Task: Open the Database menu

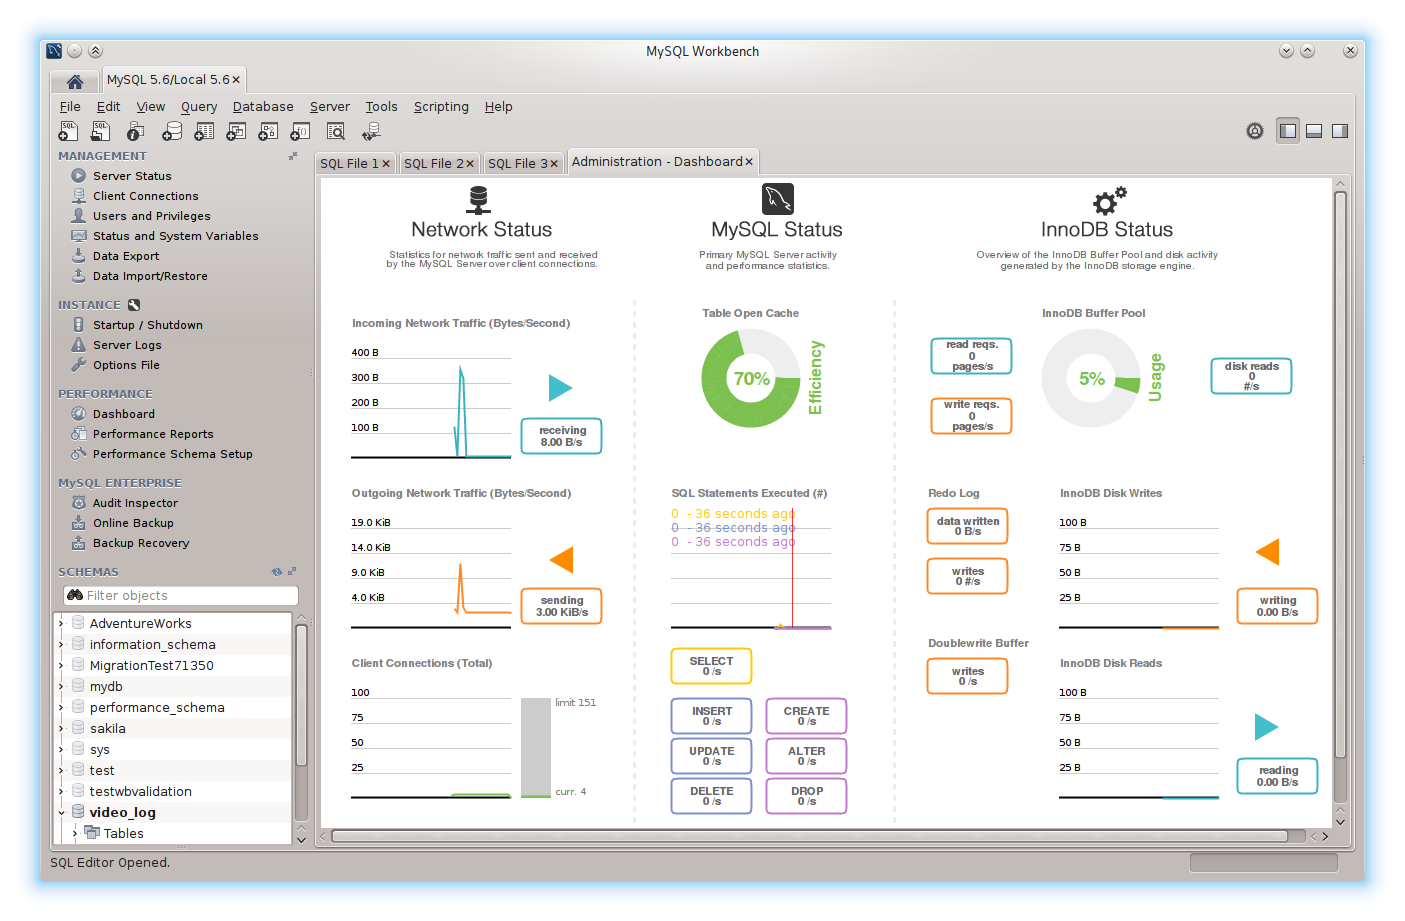Action: point(263,107)
